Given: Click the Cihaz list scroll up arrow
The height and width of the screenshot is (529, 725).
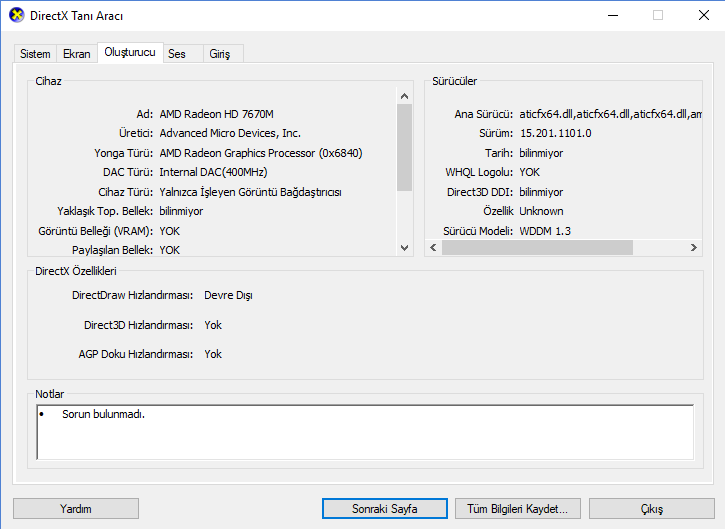Looking at the screenshot, I should 405,96.
